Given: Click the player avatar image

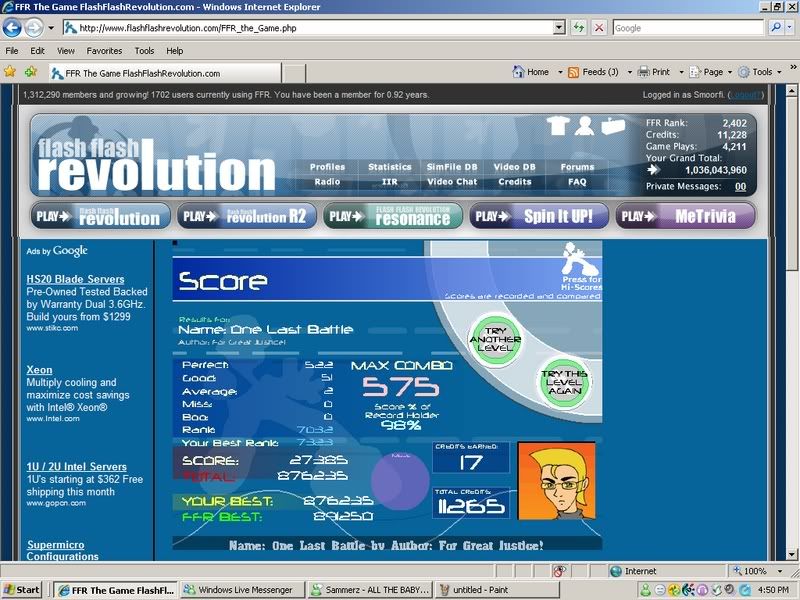Looking at the screenshot, I should [557, 481].
